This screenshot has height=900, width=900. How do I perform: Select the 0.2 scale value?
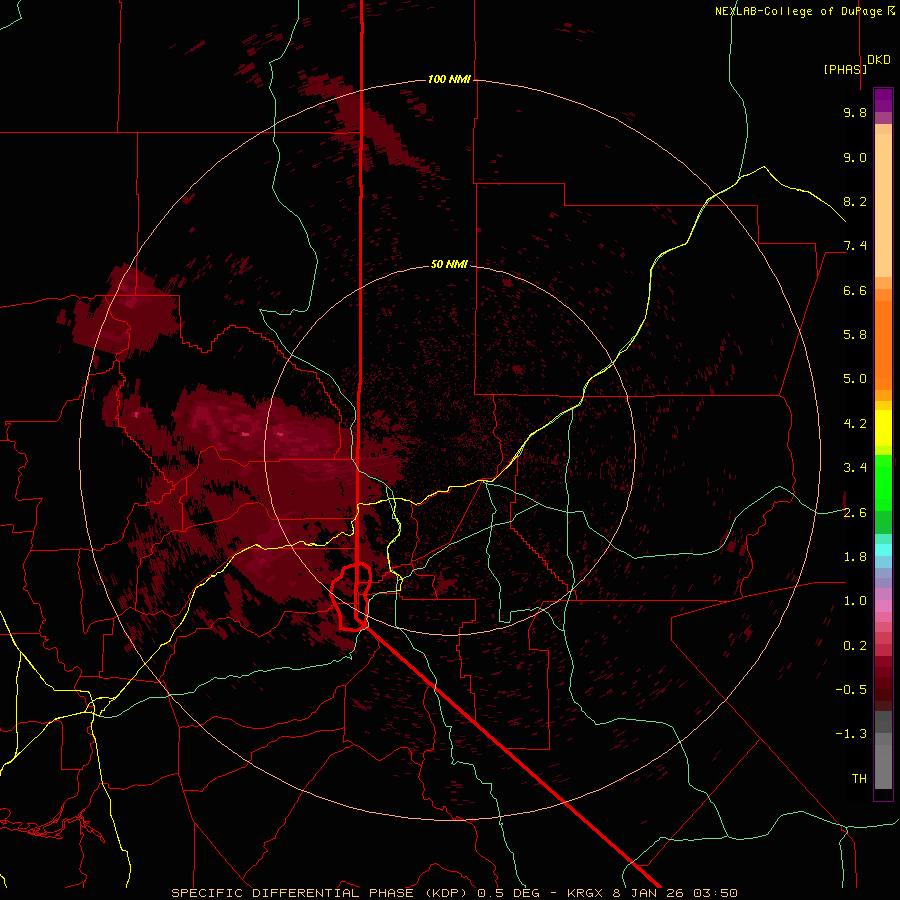[x=855, y=646]
